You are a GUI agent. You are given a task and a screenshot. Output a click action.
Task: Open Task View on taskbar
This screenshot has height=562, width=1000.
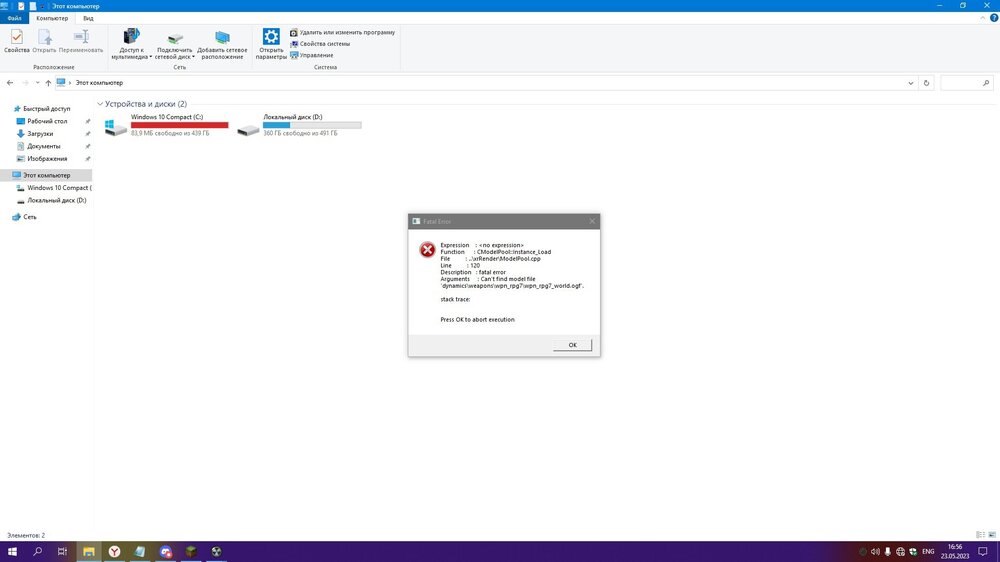(x=62, y=551)
